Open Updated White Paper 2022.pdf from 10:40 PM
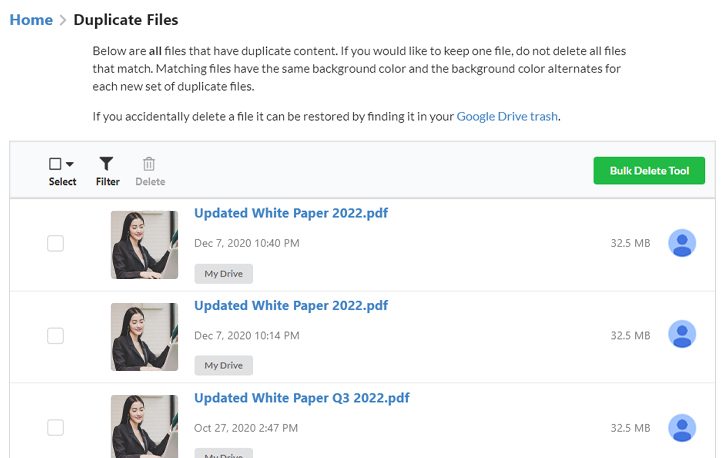The height and width of the screenshot is (458, 725). tap(291, 213)
